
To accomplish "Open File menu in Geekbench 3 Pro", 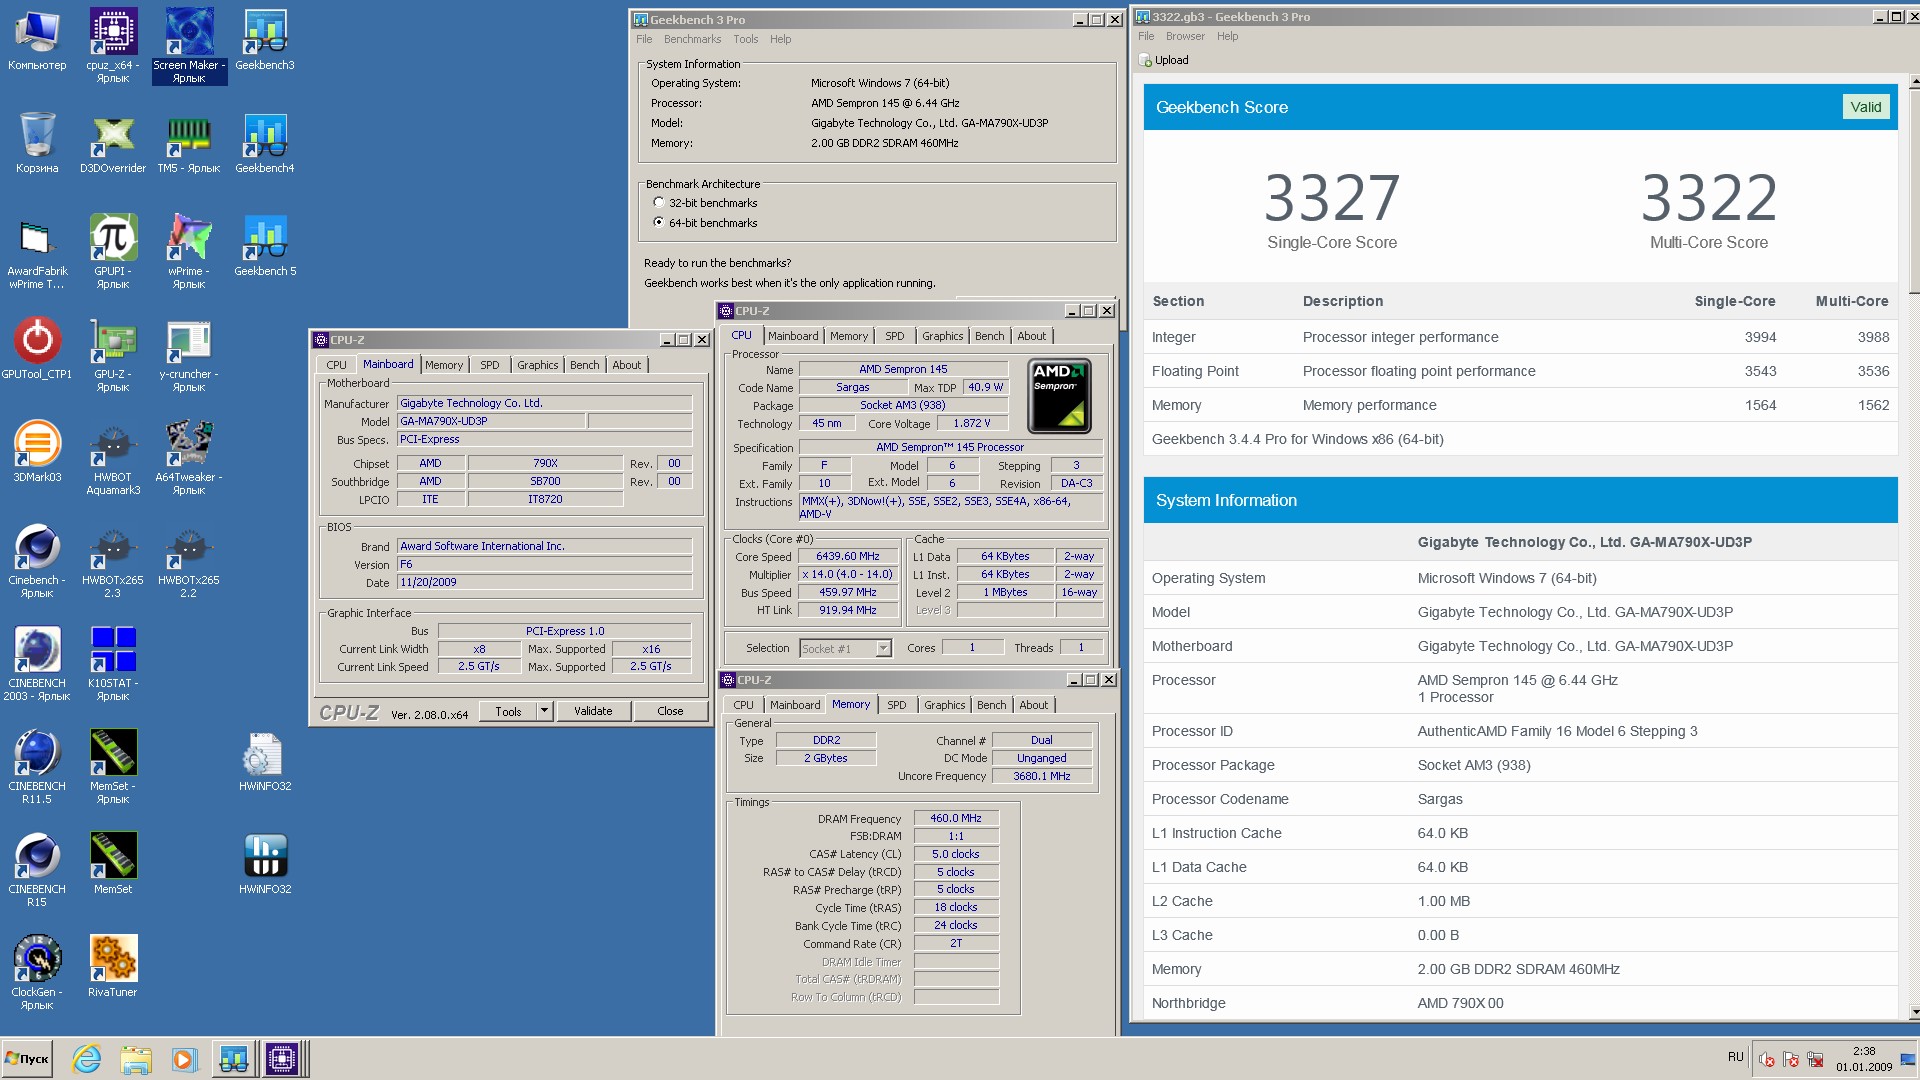I will [x=644, y=39].
